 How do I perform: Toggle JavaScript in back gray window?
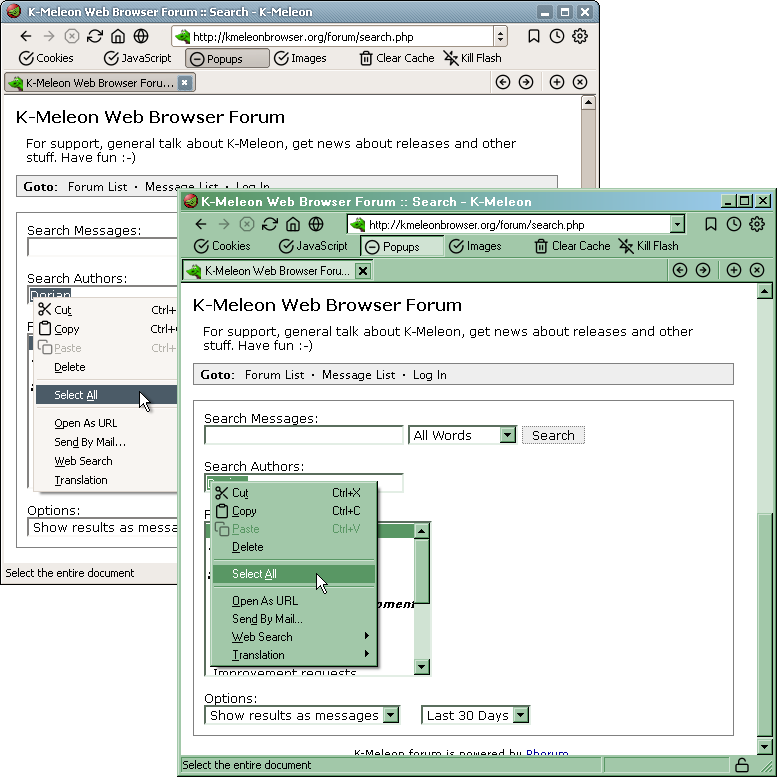point(138,58)
